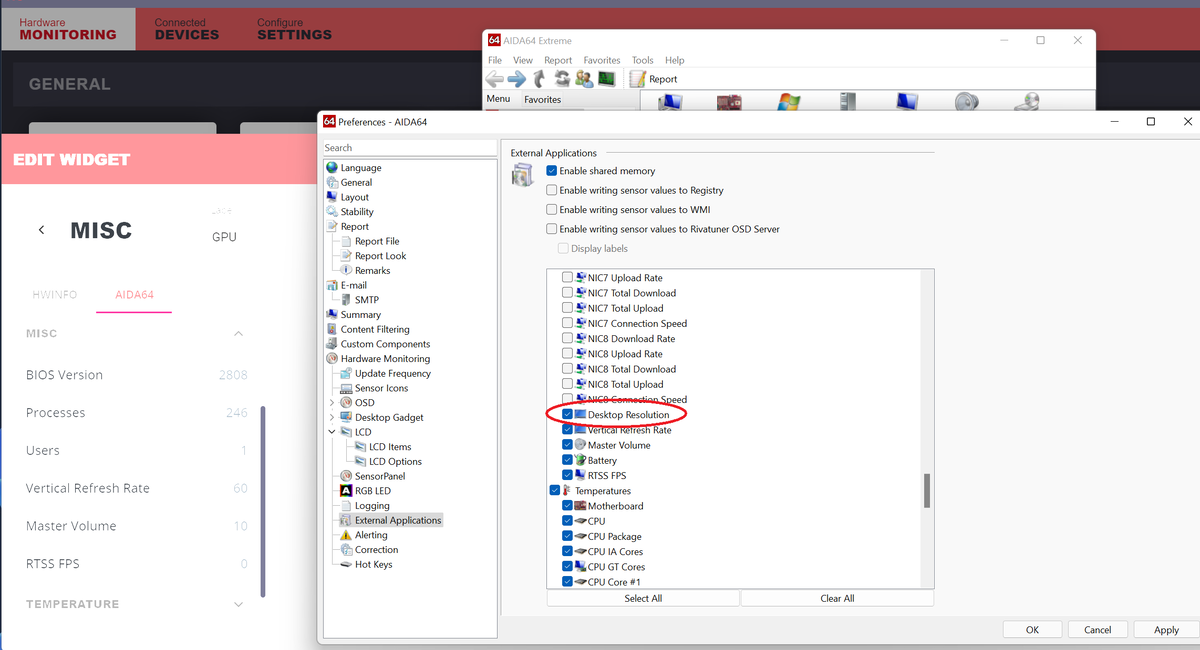Click the Select All button
The width and height of the screenshot is (1200, 650).
pyautogui.click(x=643, y=598)
